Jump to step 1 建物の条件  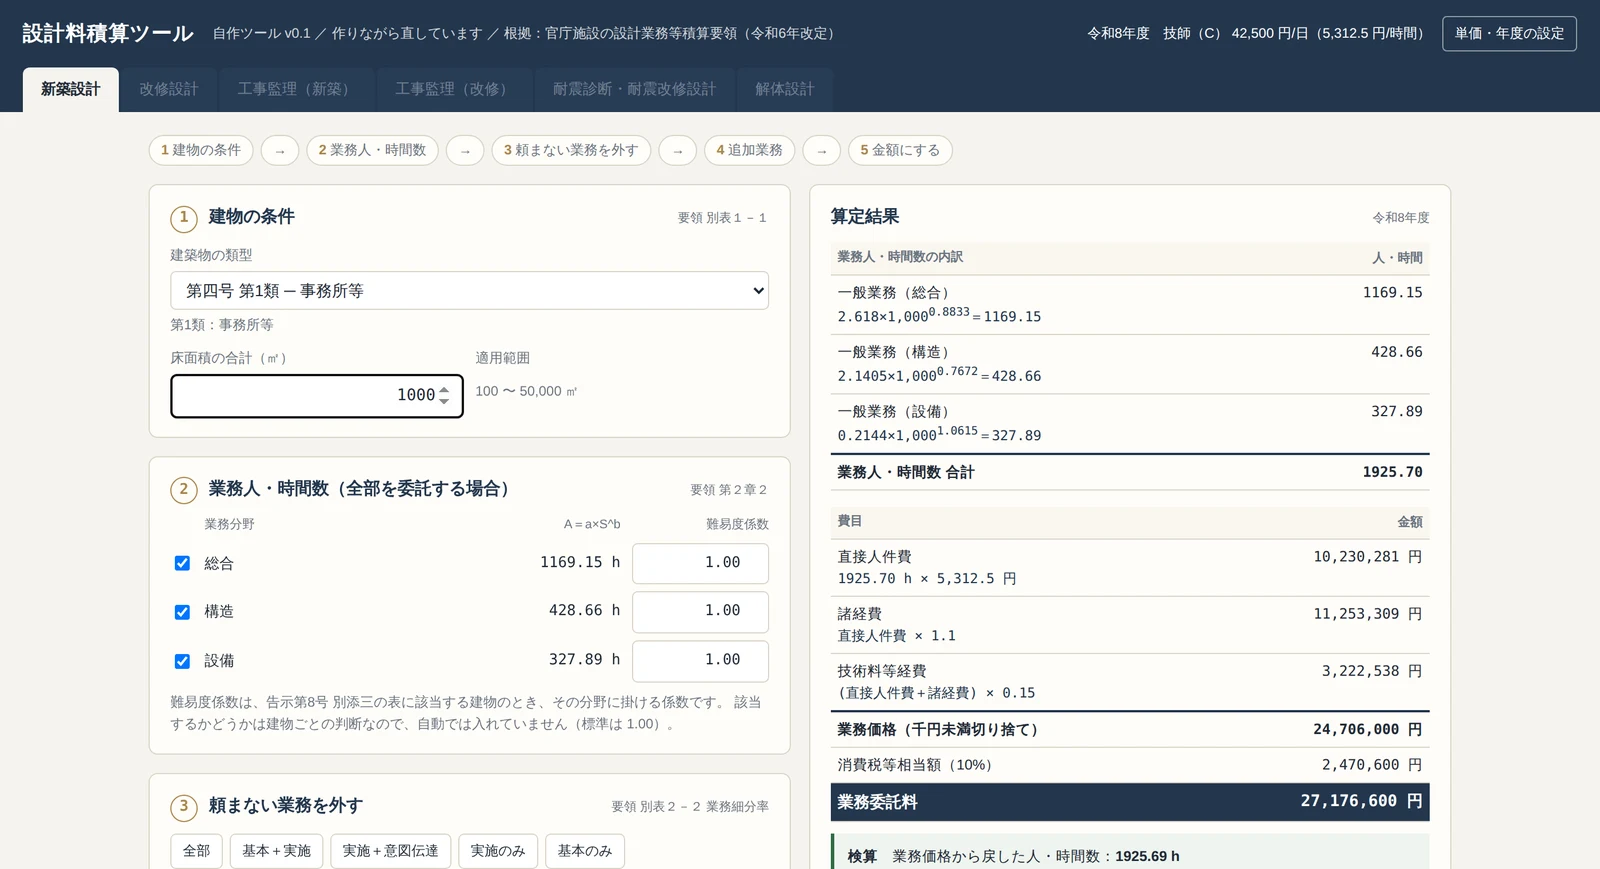pyautogui.click(x=201, y=150)
